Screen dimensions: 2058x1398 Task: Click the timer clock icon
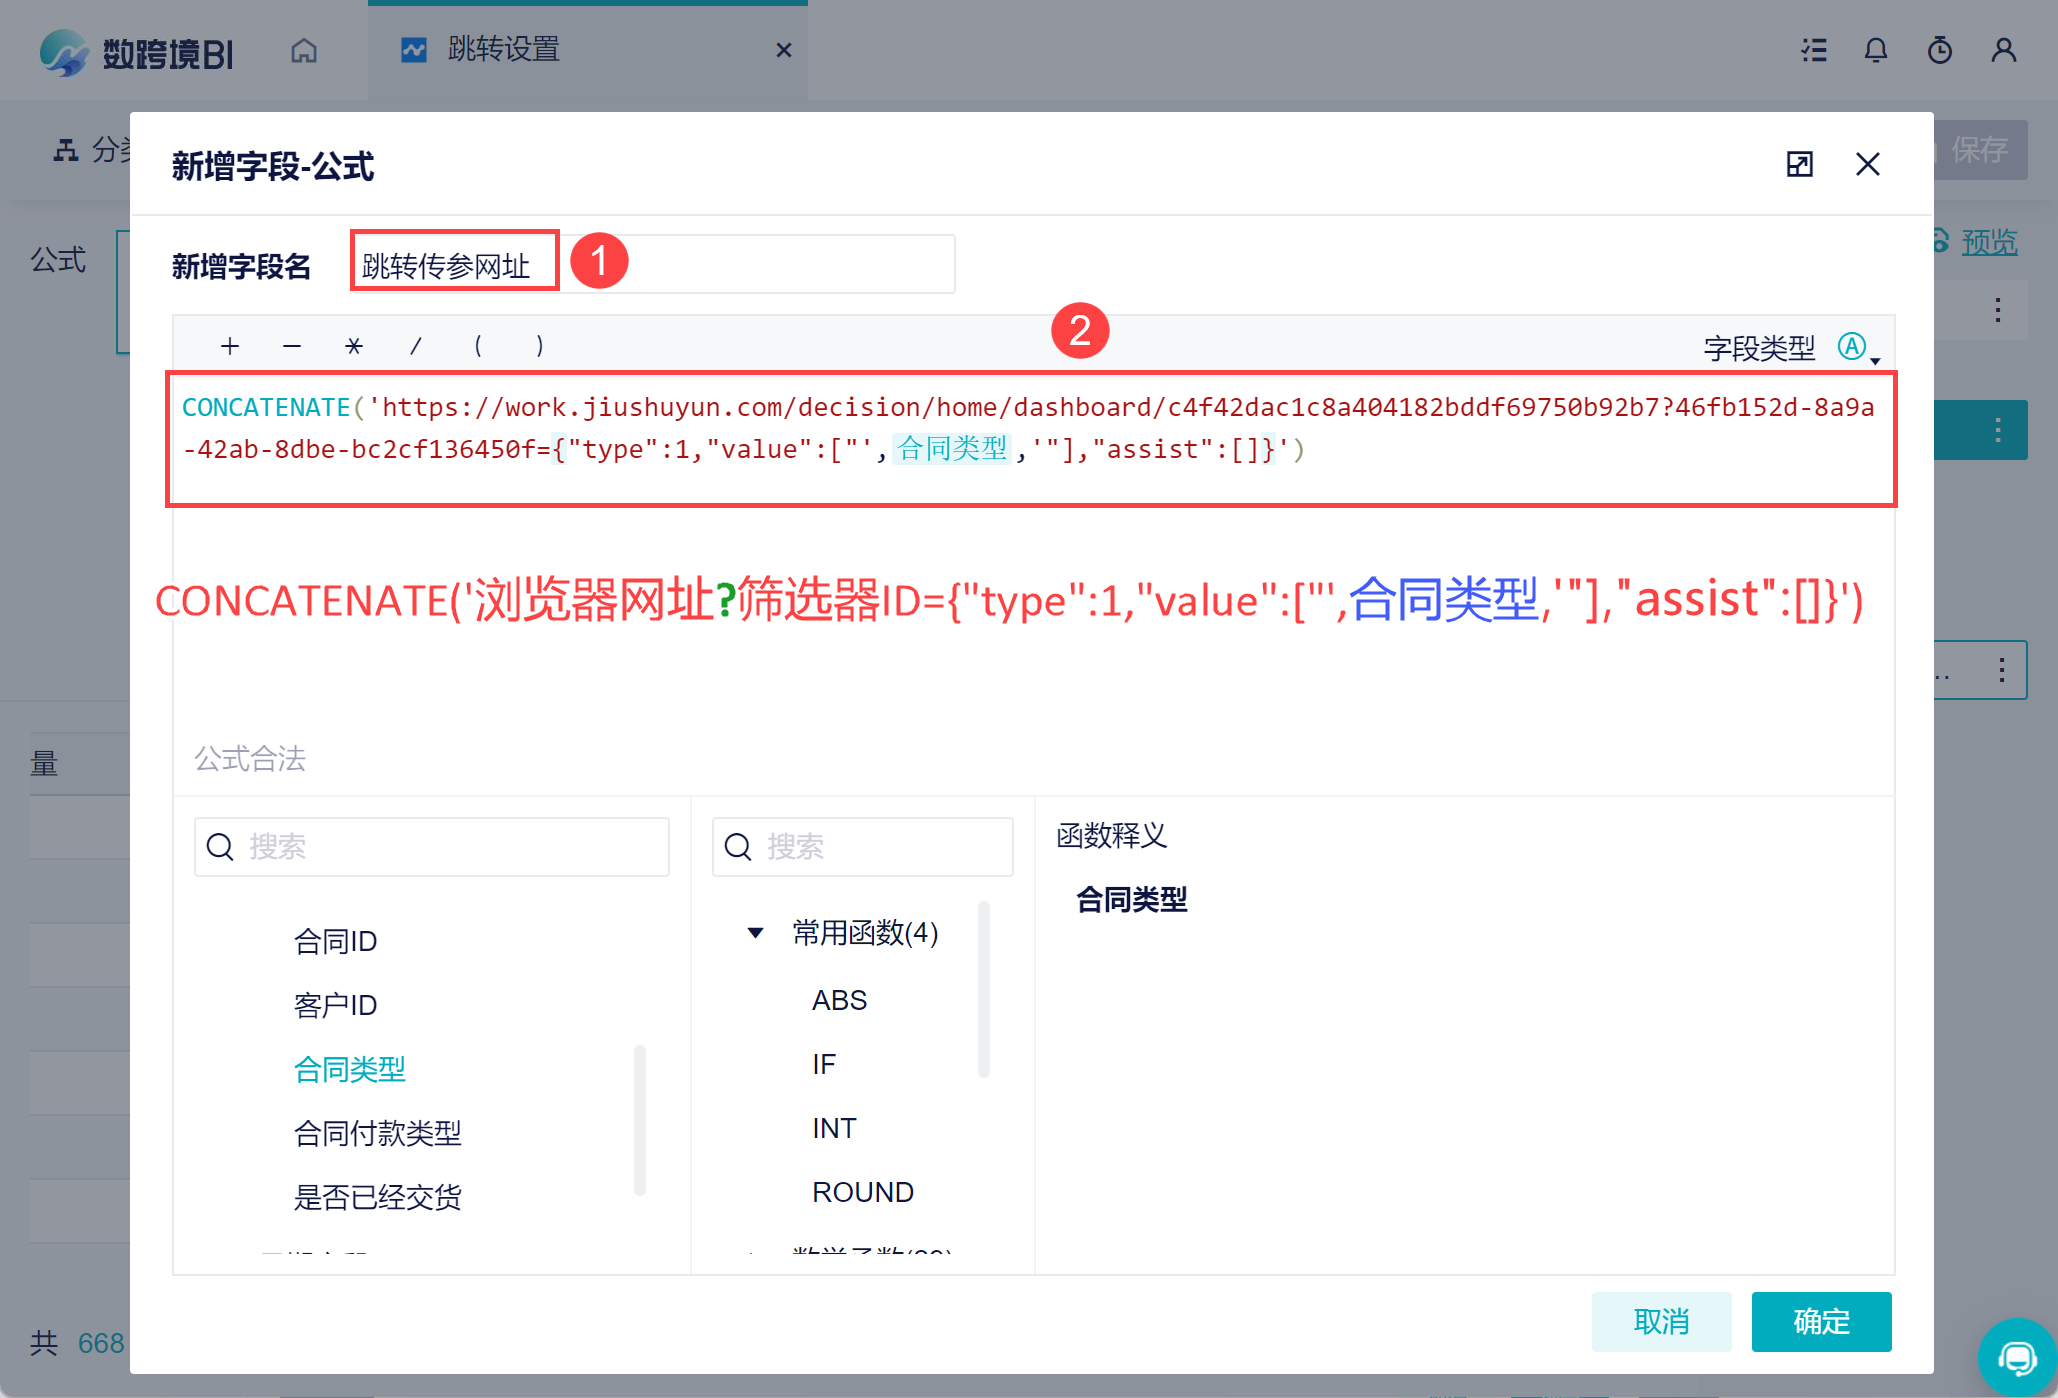click(x=1939, y=50)
